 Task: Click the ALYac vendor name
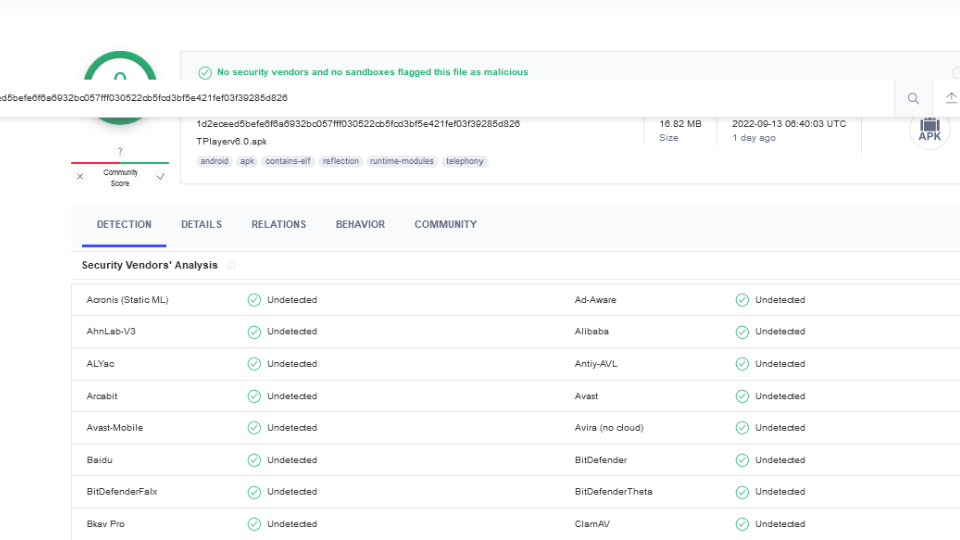pos(100,364)
